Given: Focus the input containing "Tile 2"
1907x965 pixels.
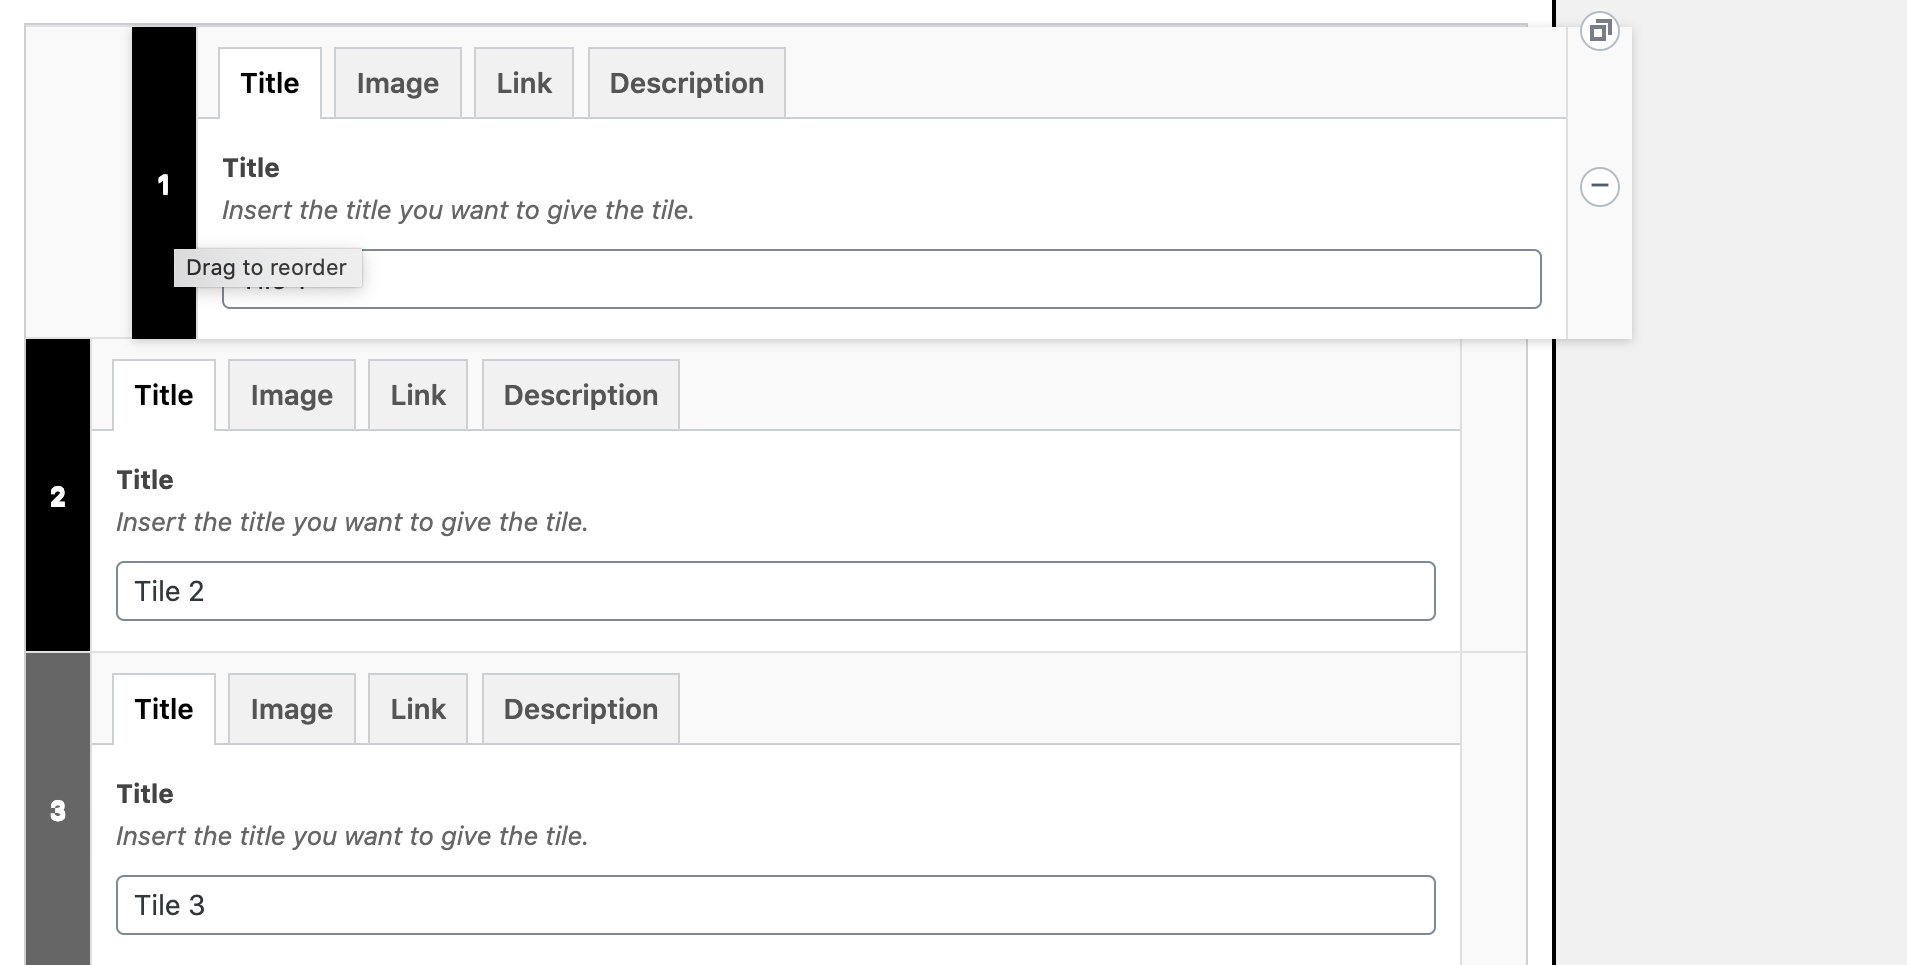Looking at the screenshot, I should coord(775,591).
